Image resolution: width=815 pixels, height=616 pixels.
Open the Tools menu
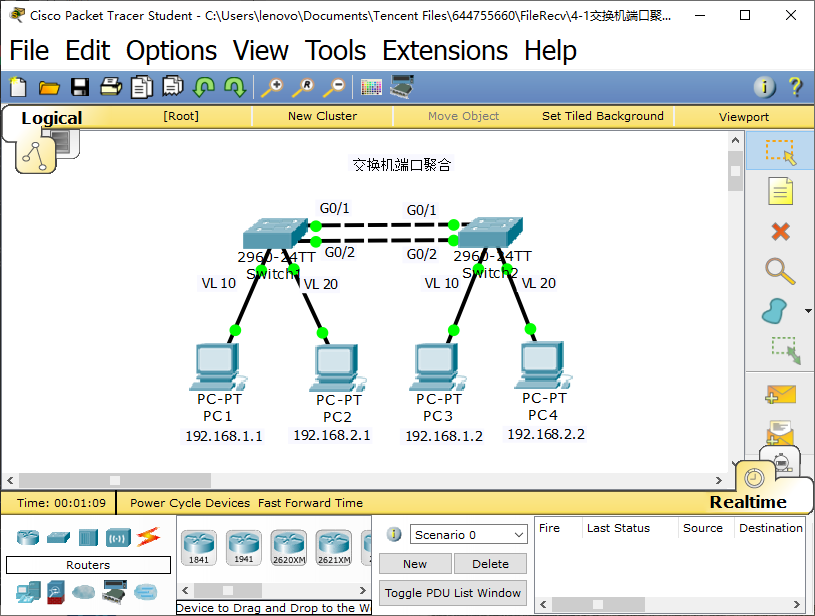click(335, 50)
